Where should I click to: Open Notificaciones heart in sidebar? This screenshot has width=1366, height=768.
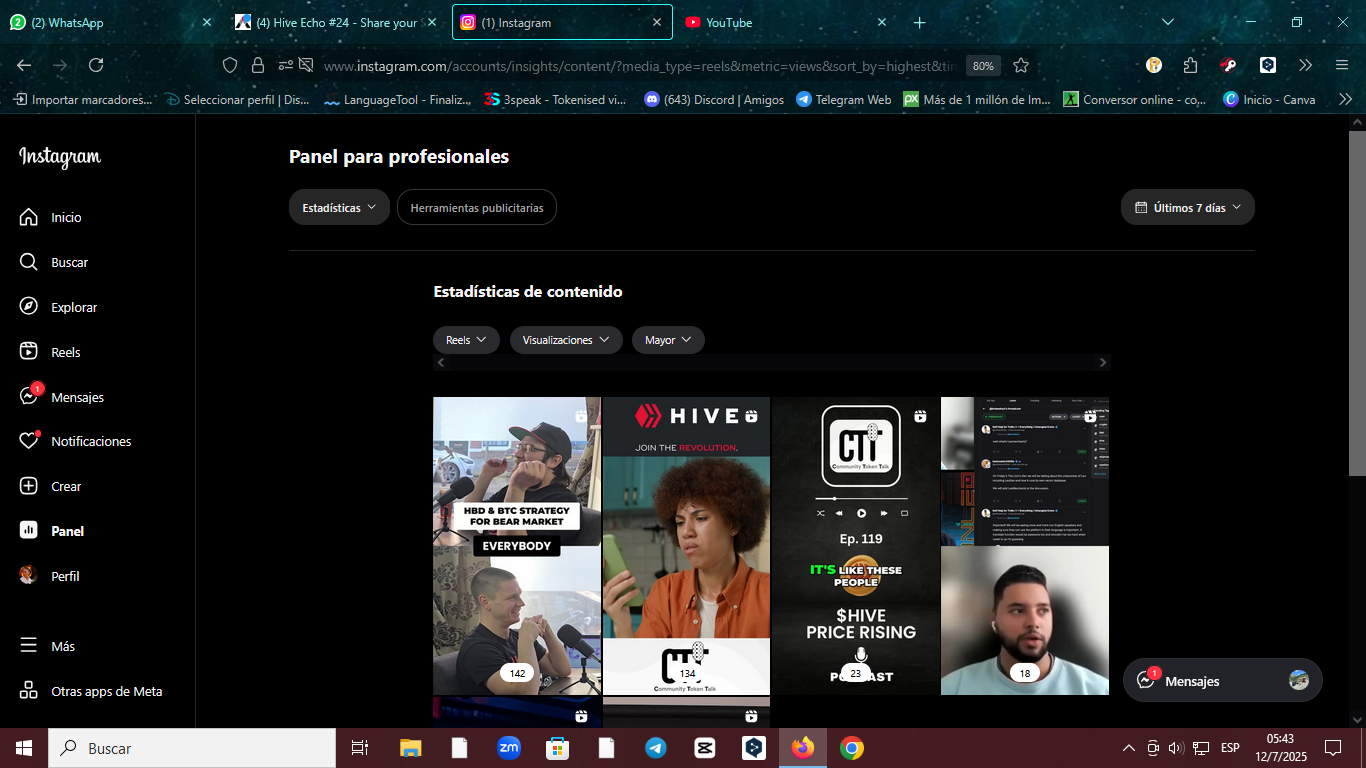pyautogui.click(x=75, y=441)
